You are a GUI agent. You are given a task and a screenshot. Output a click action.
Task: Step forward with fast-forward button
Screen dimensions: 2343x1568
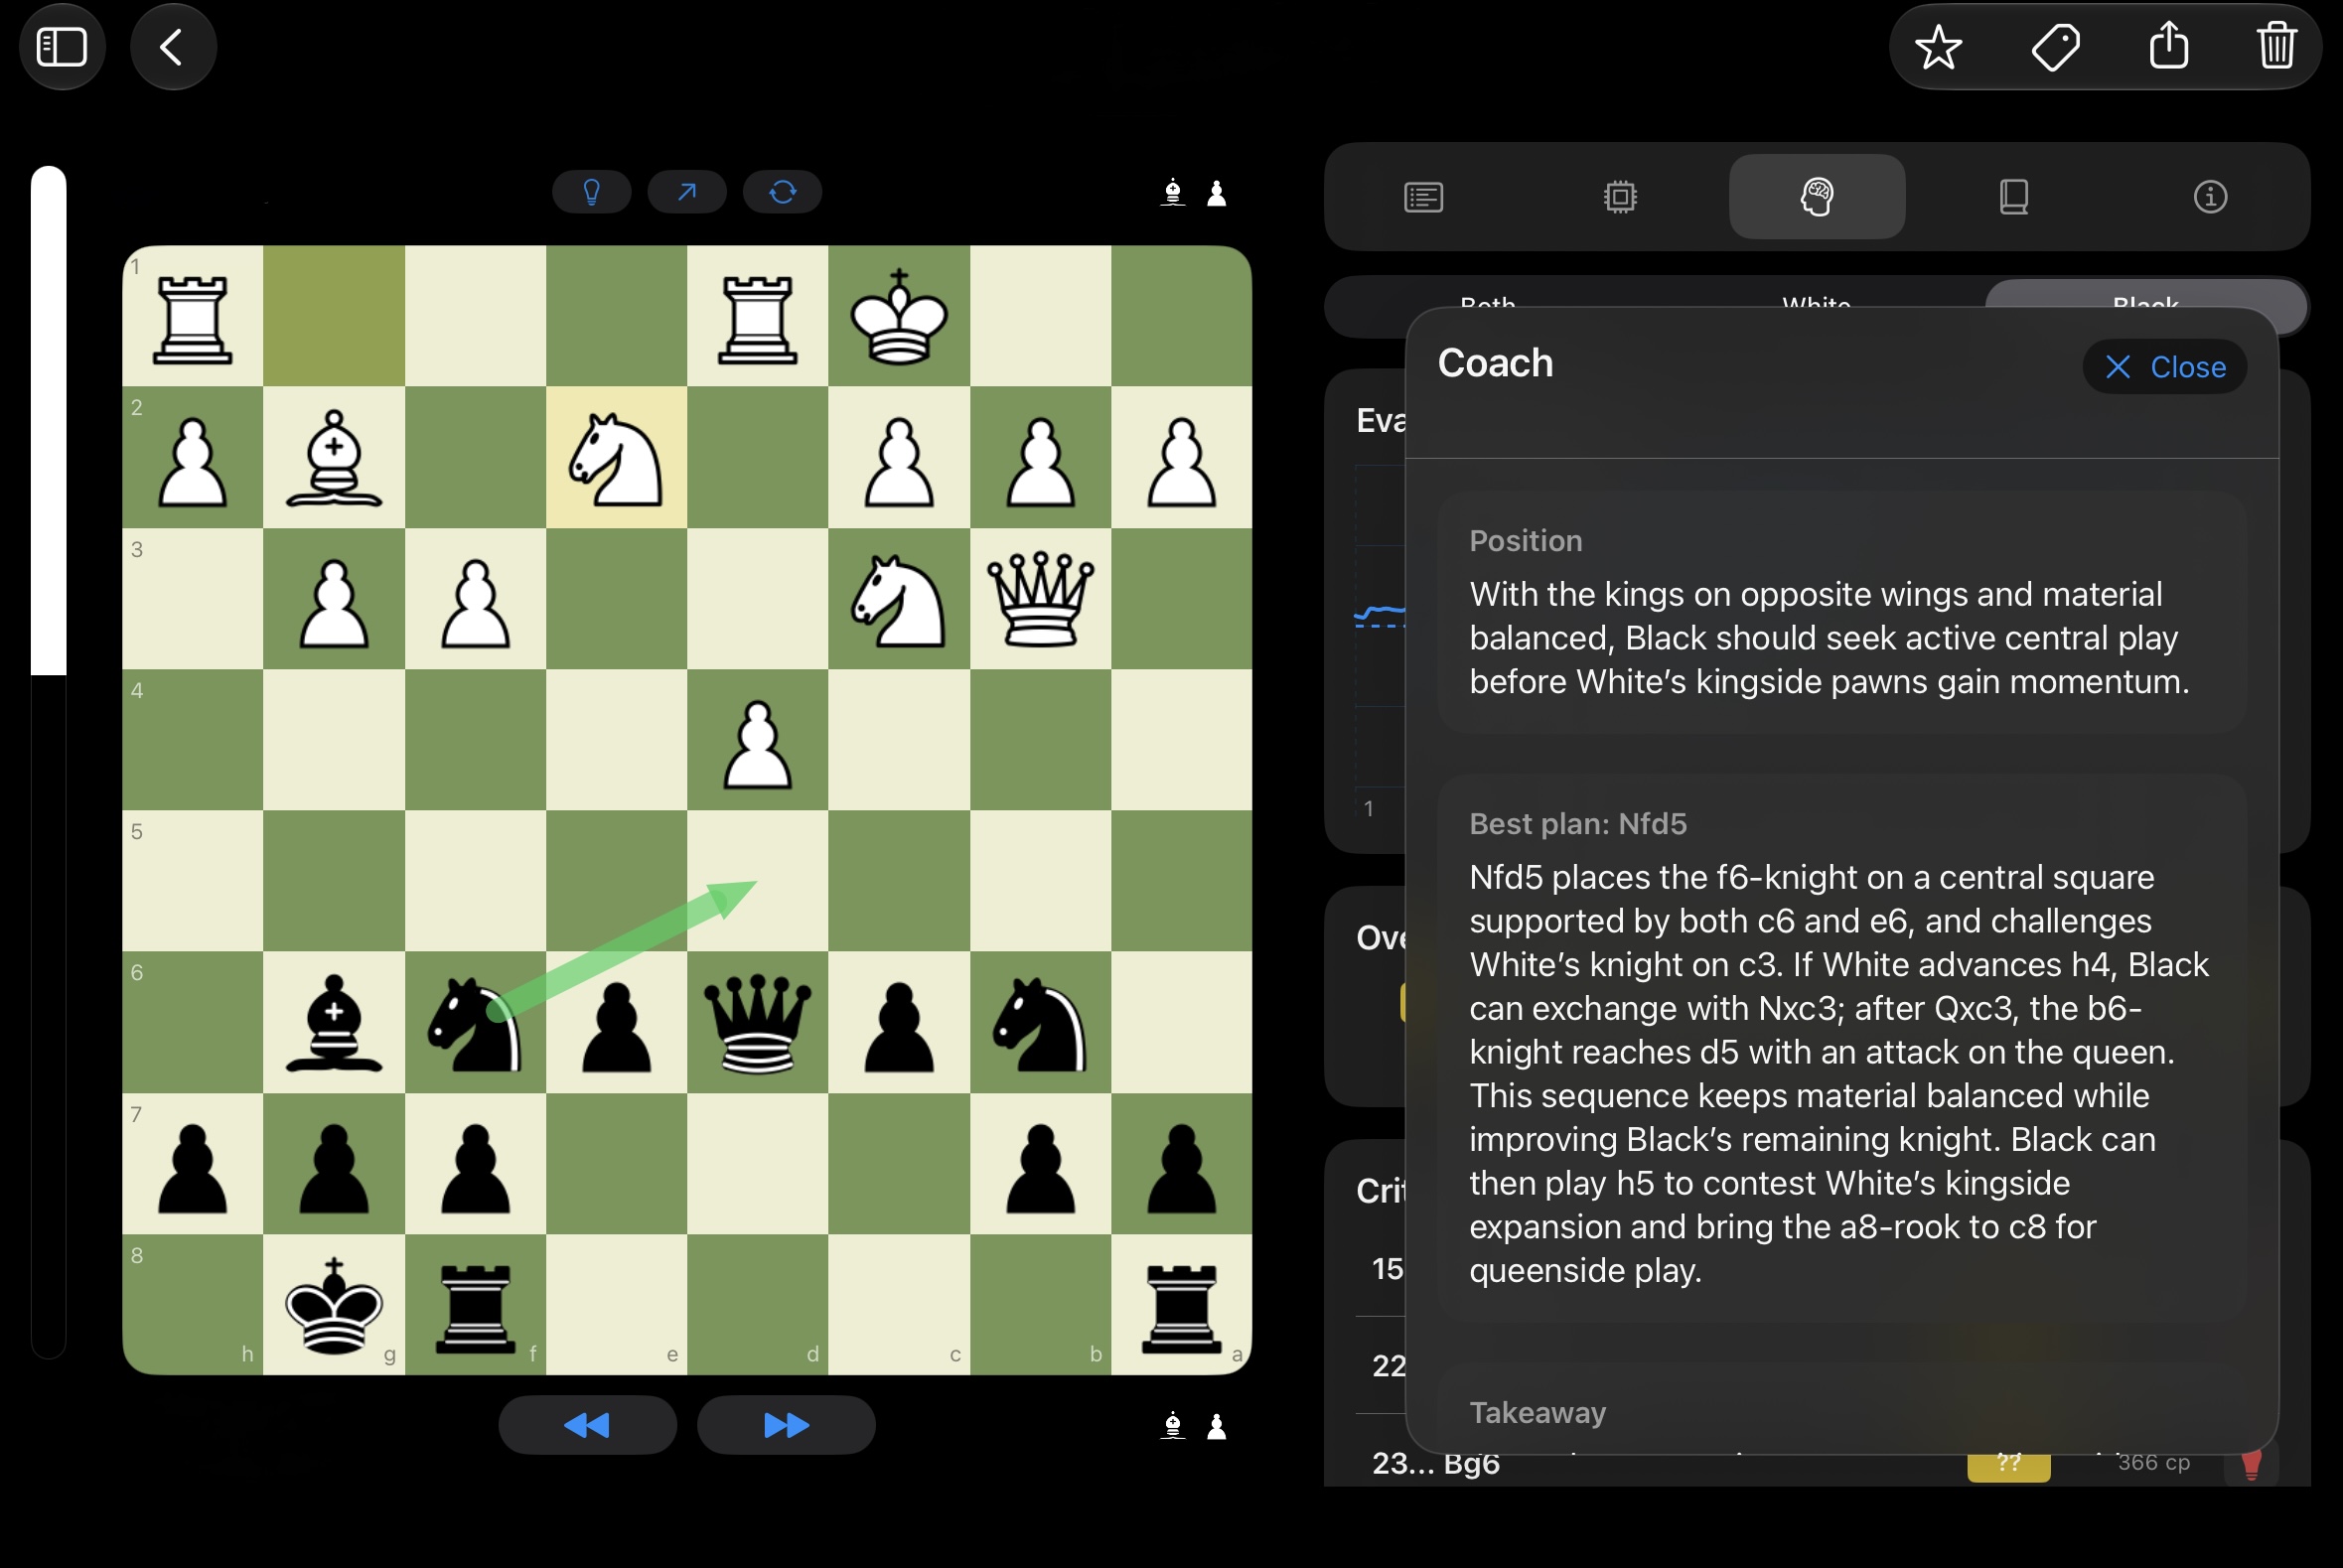786,1425
